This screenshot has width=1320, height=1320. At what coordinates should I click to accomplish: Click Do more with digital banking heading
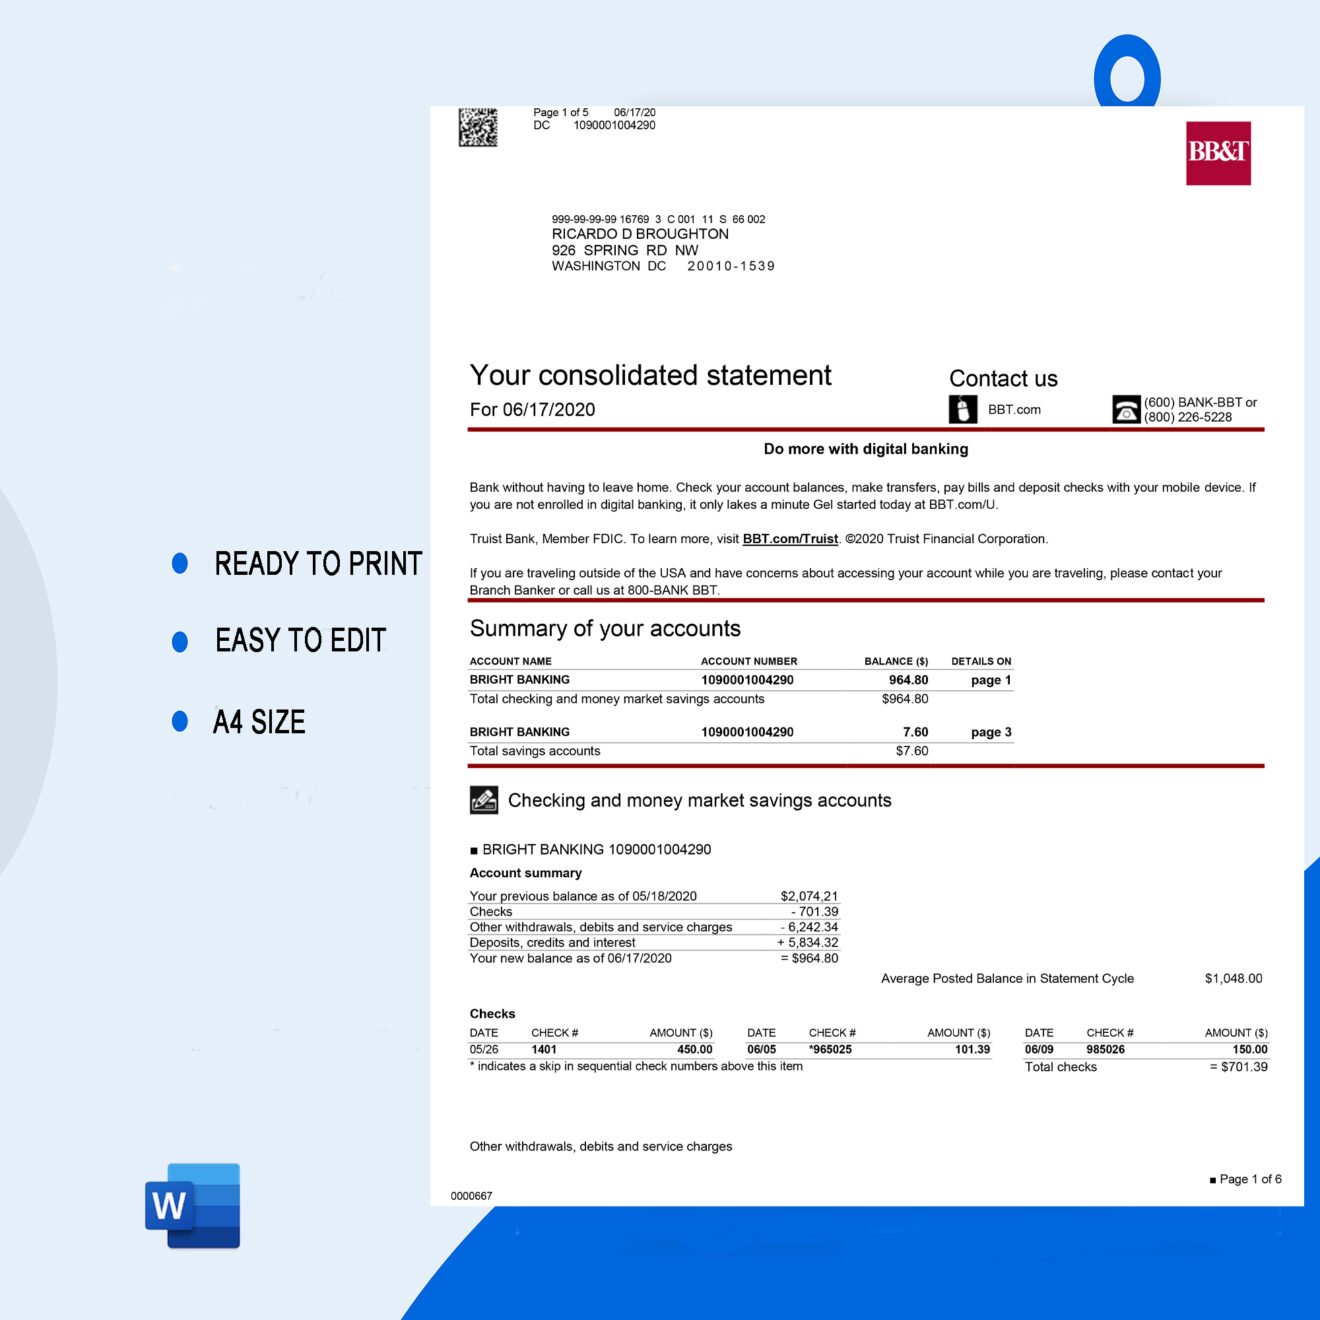[866, 449]
